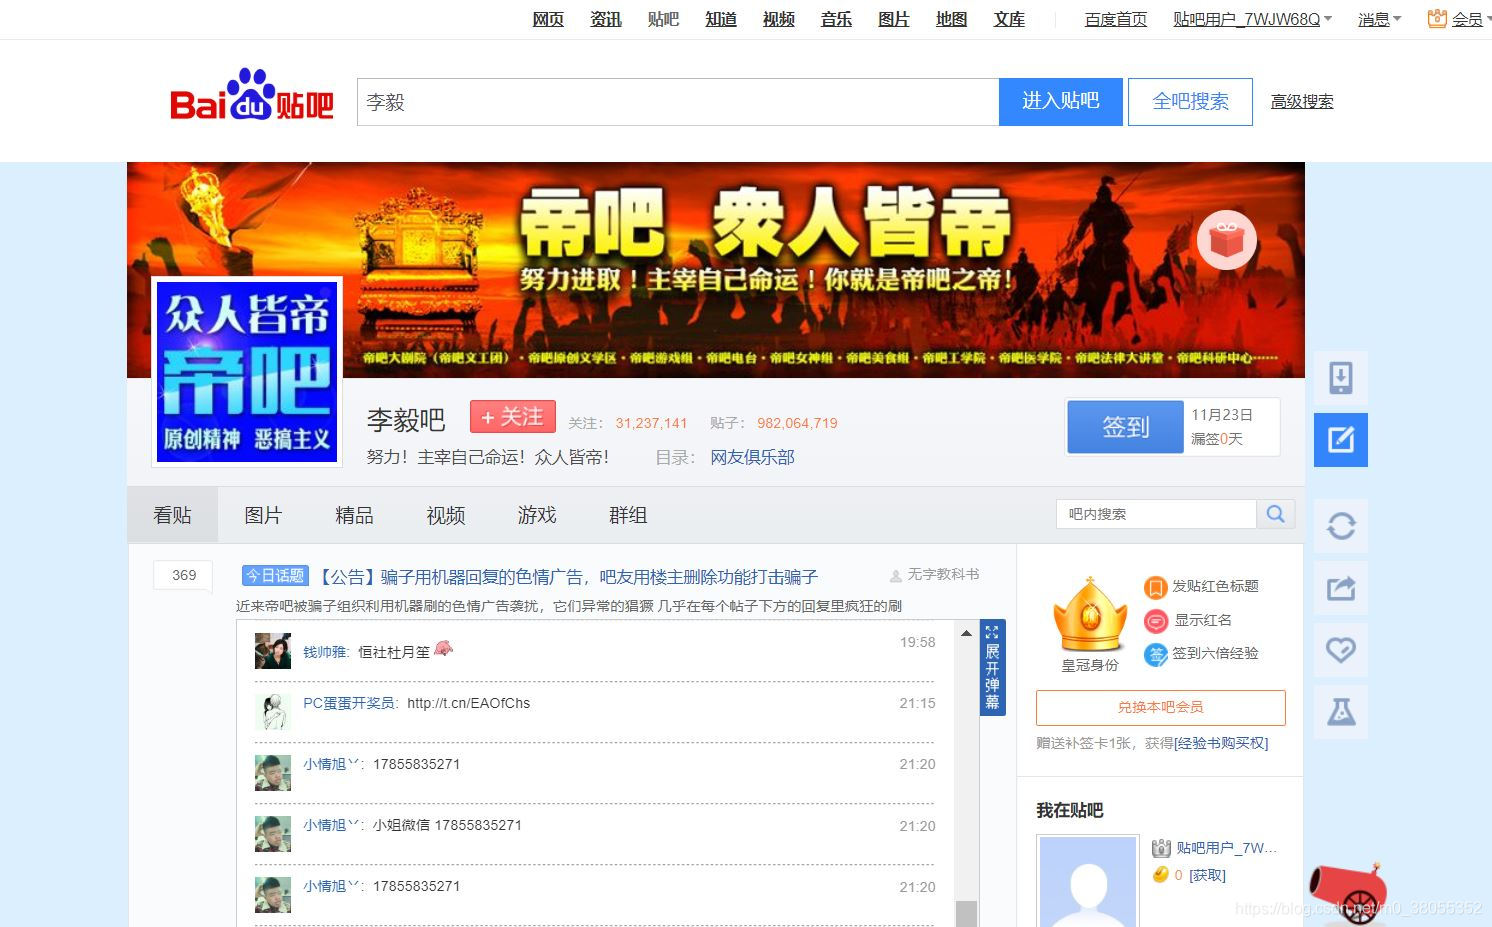This screenshot has width=1492, height=927.
Task: Open 资讯 in top navigation
Action: point(606,19)
